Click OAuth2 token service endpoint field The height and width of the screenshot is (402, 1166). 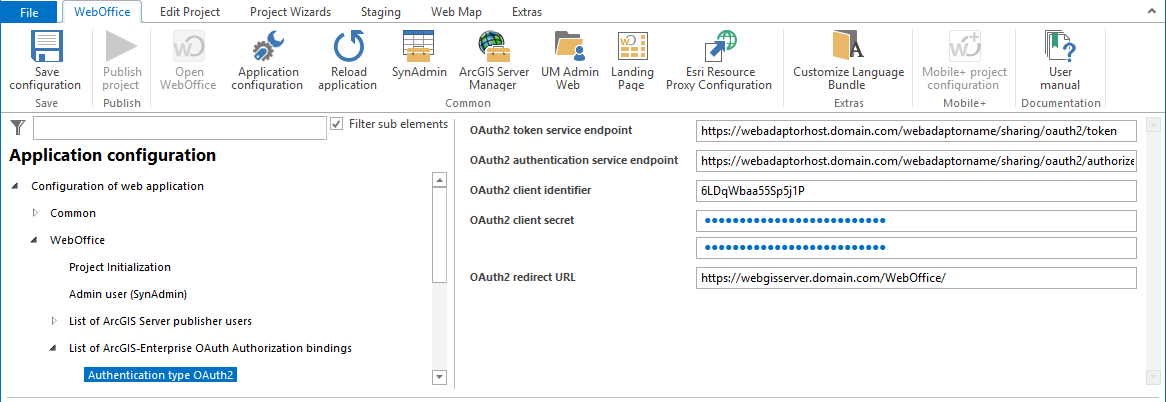tap(917, 131)
